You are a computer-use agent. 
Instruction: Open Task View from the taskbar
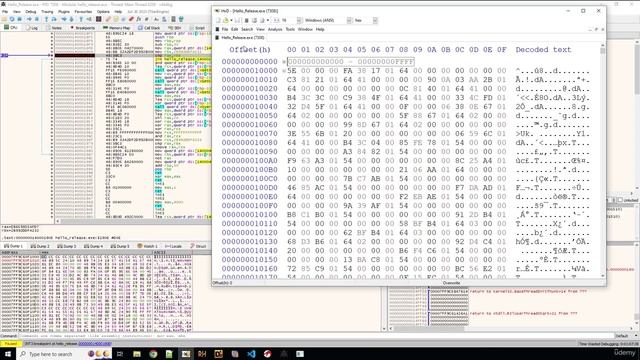coord(120,354)
